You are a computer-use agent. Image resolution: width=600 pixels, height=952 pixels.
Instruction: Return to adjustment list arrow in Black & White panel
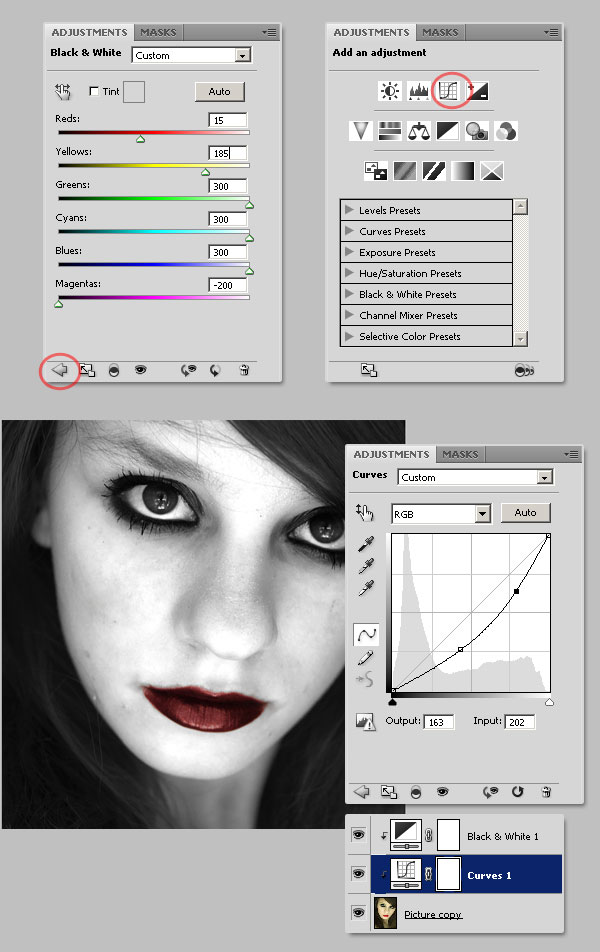coord(59,370)
